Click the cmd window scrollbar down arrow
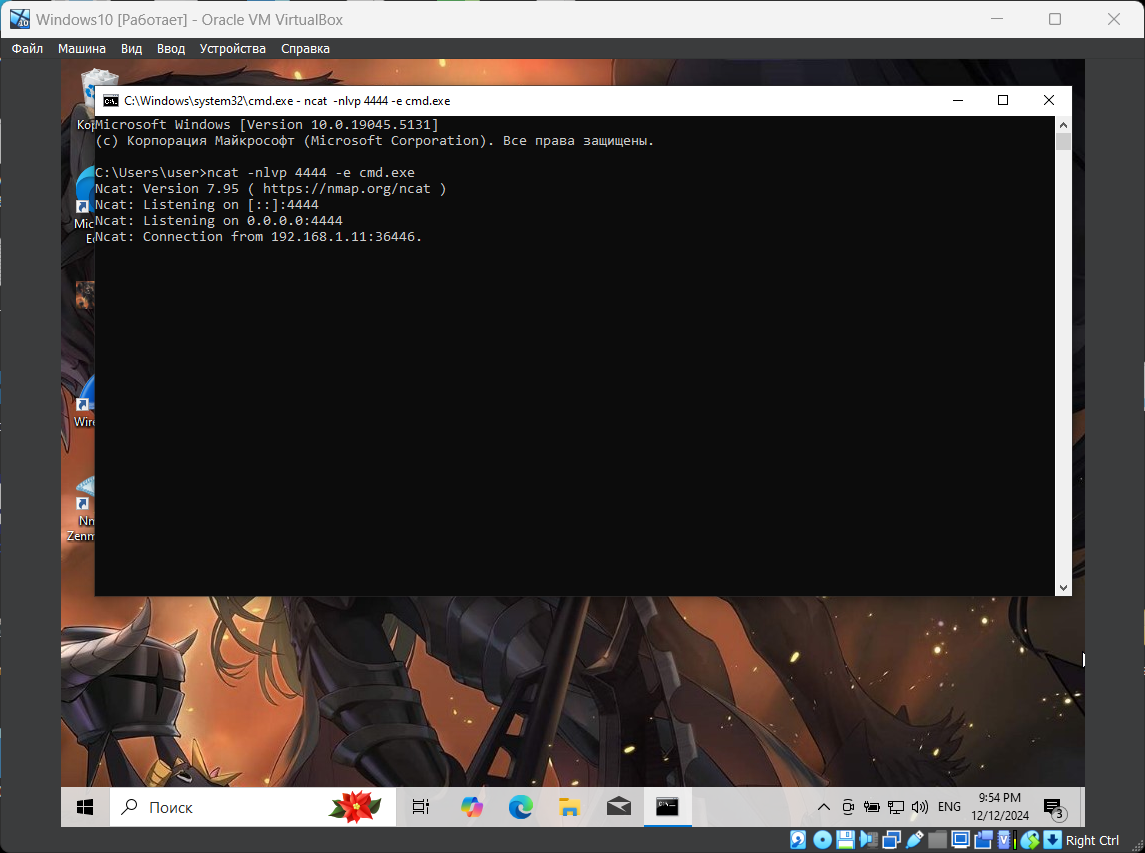 1063,588
